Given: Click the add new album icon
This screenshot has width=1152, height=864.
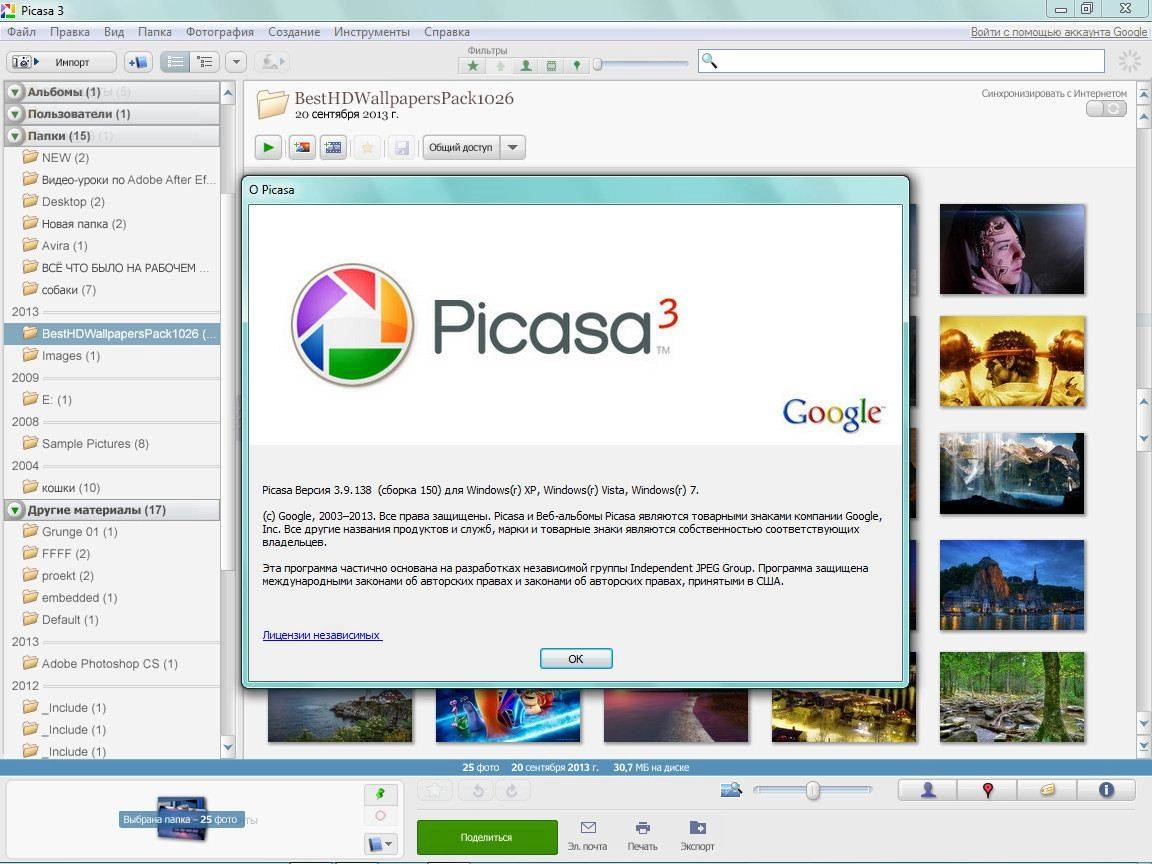Looking at the screenshot, I should (x=138, y=62).
